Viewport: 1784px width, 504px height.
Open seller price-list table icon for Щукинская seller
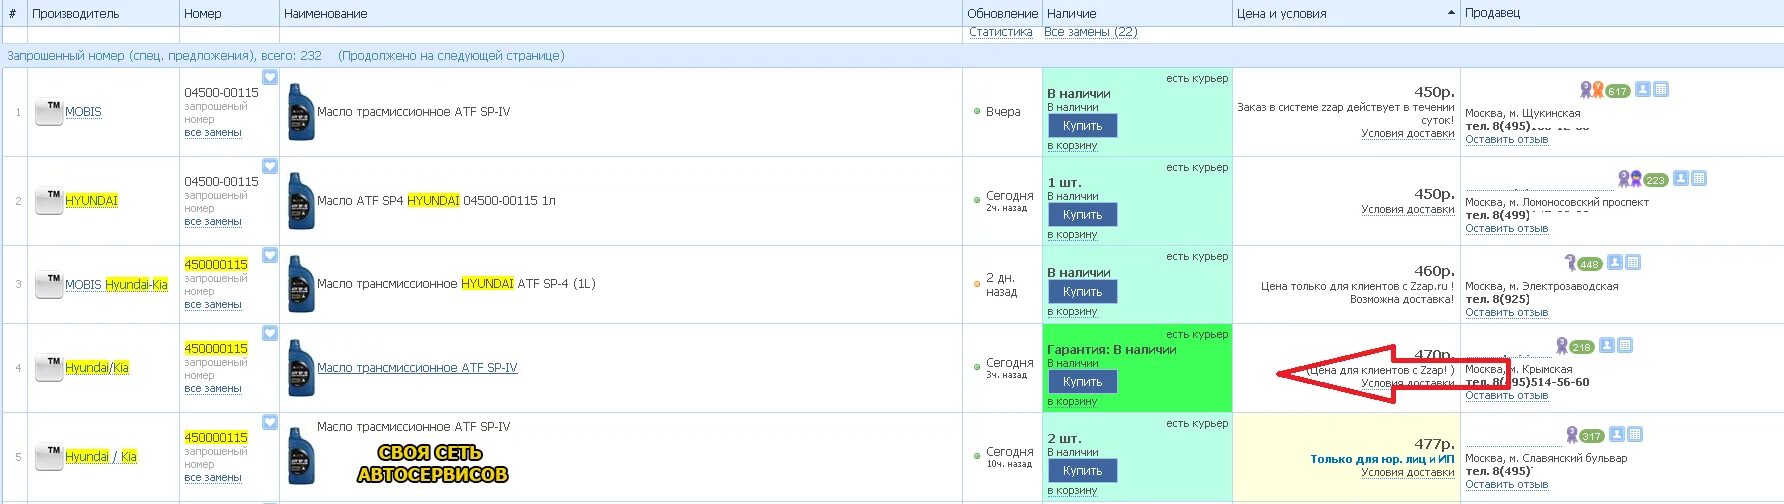(x=1661, y=89)
